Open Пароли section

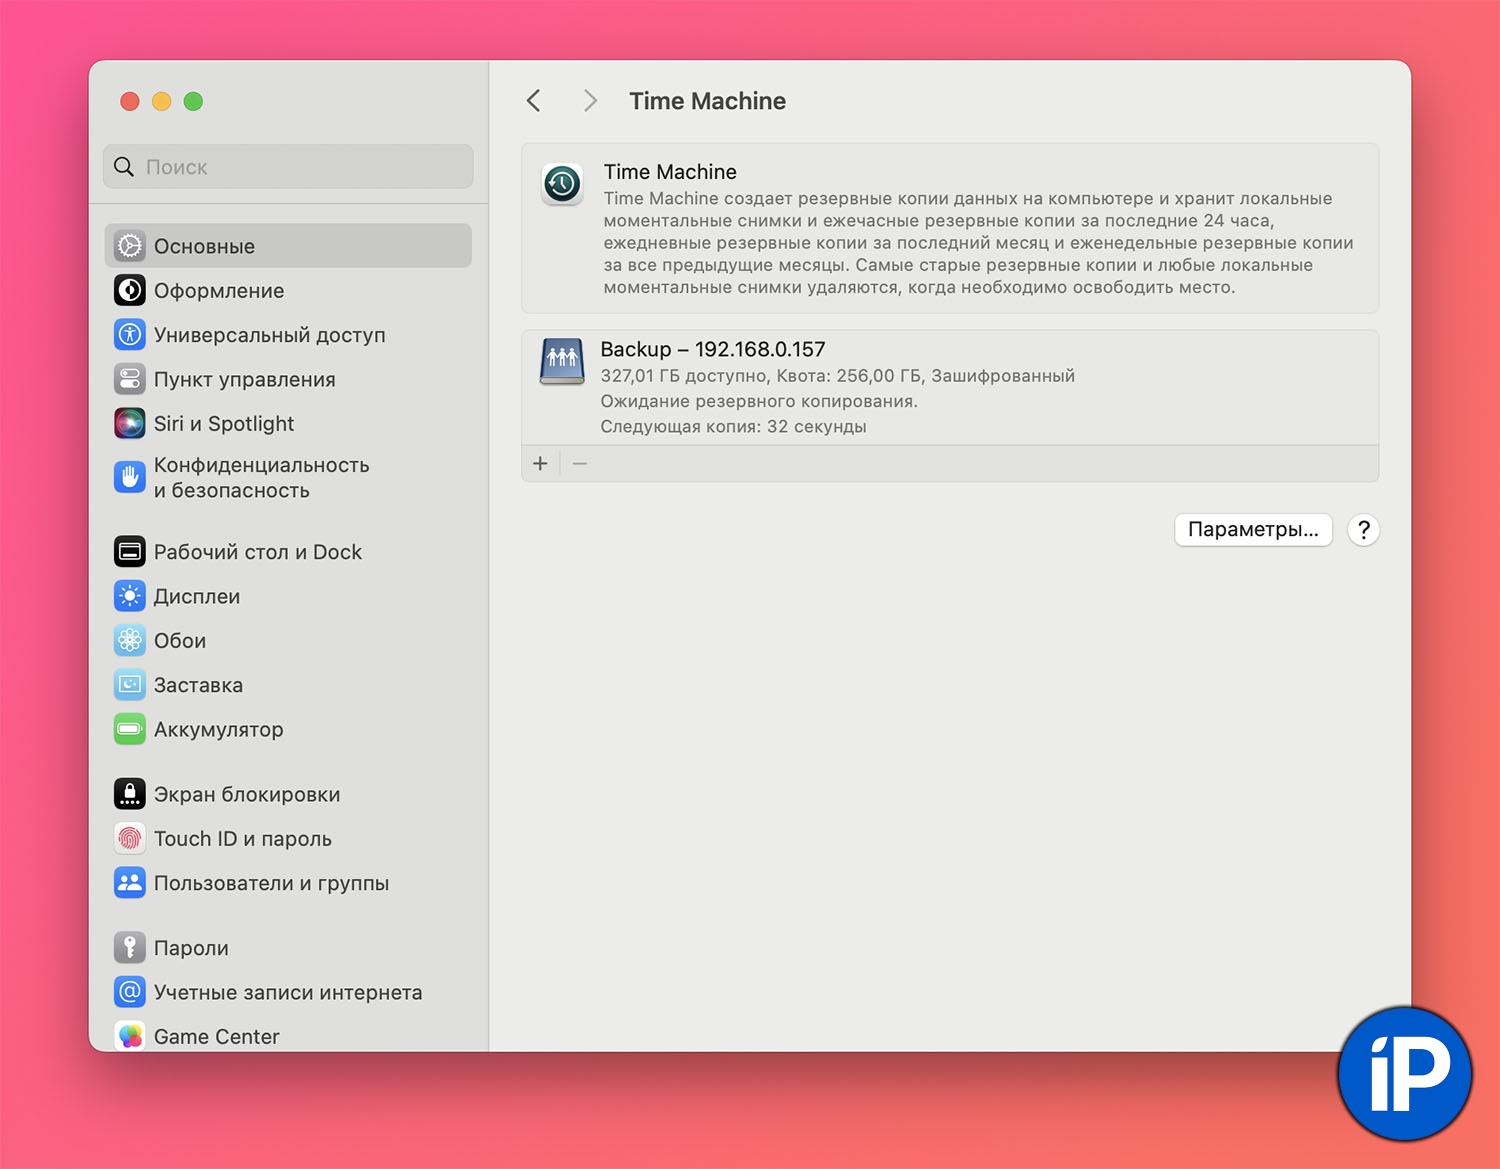288,948
